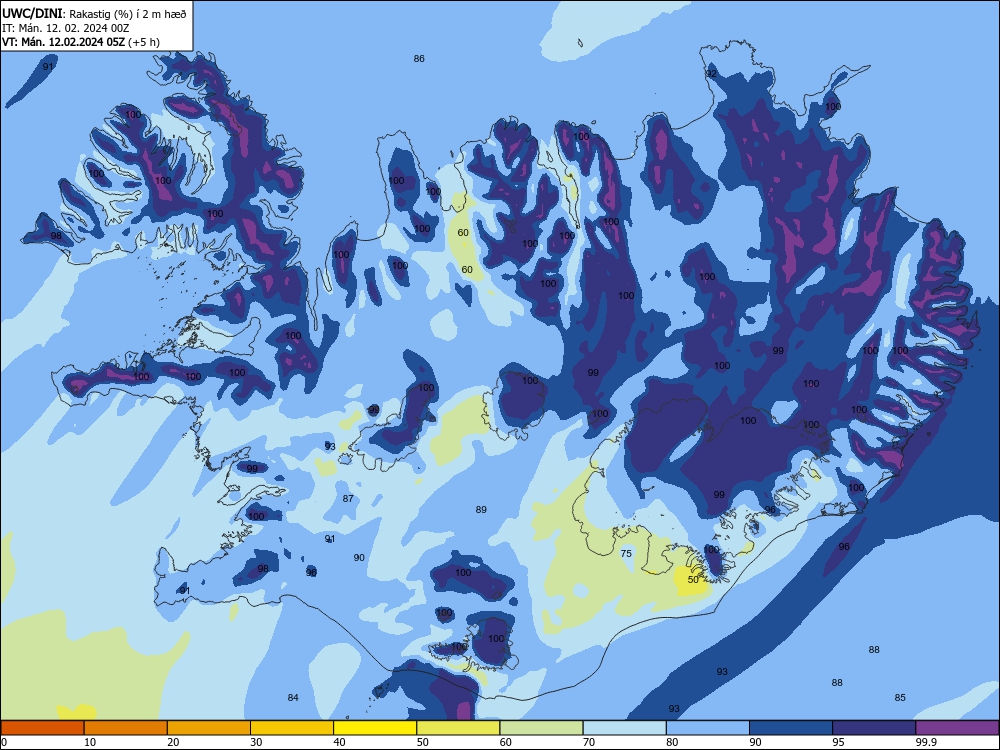This screenshot has height=750, width=1000.
Task: Click the '20' legend tick label
Action: click(x=173, y=742)
